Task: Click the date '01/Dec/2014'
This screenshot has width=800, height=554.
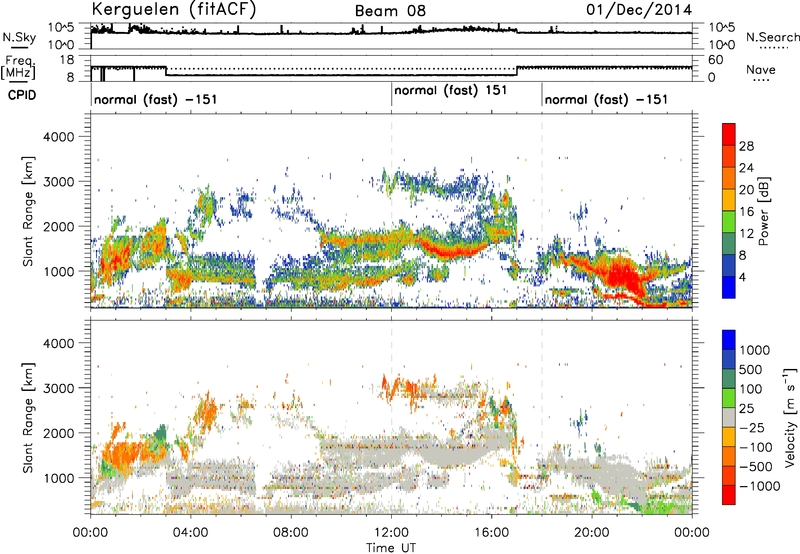Action: [639, 10]
